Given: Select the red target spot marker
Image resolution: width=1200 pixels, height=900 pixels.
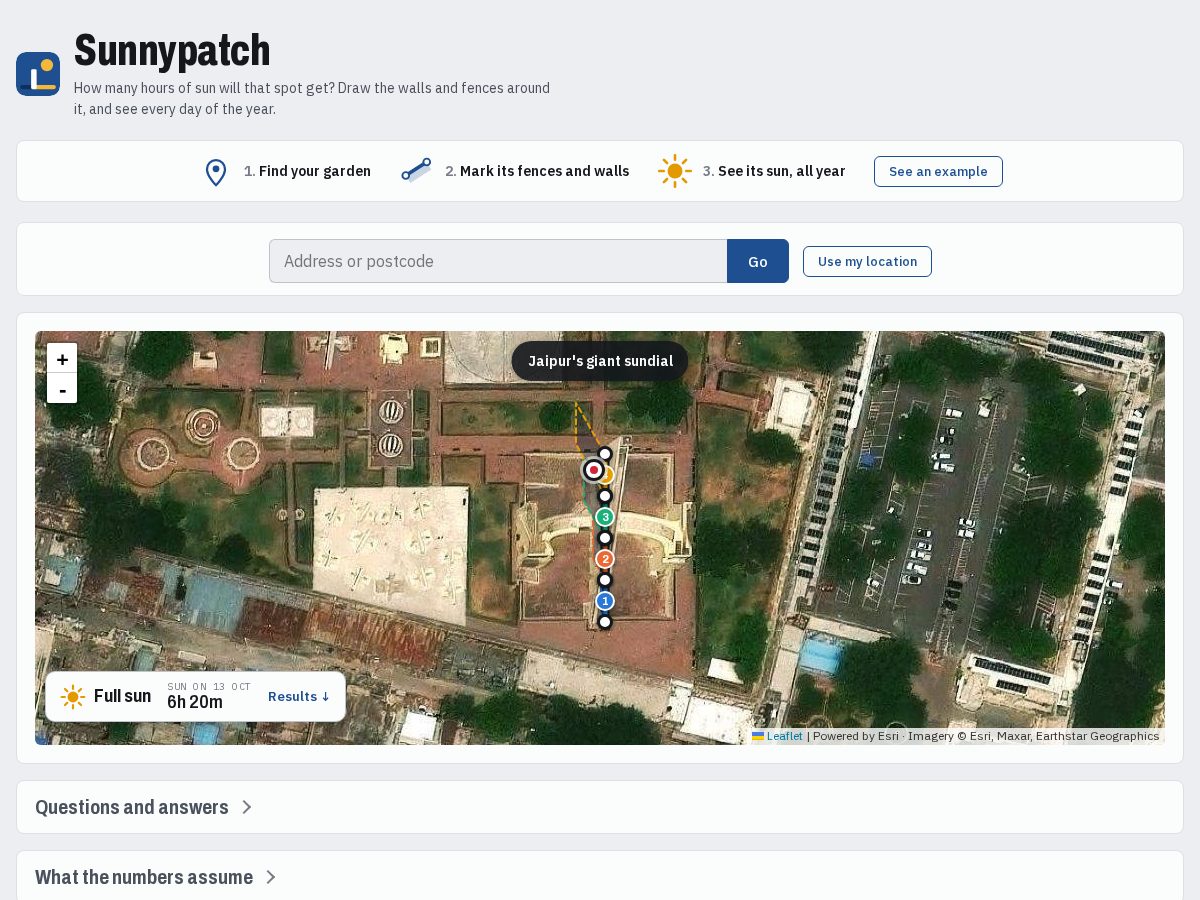Looking at the screenshot, I should [594, 470].
